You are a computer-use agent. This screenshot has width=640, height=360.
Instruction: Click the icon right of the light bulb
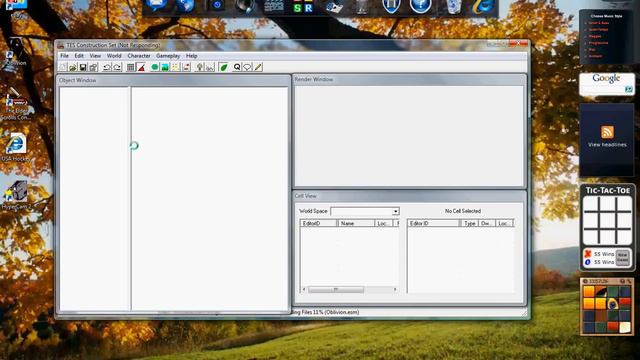click(x=210, y=67)
